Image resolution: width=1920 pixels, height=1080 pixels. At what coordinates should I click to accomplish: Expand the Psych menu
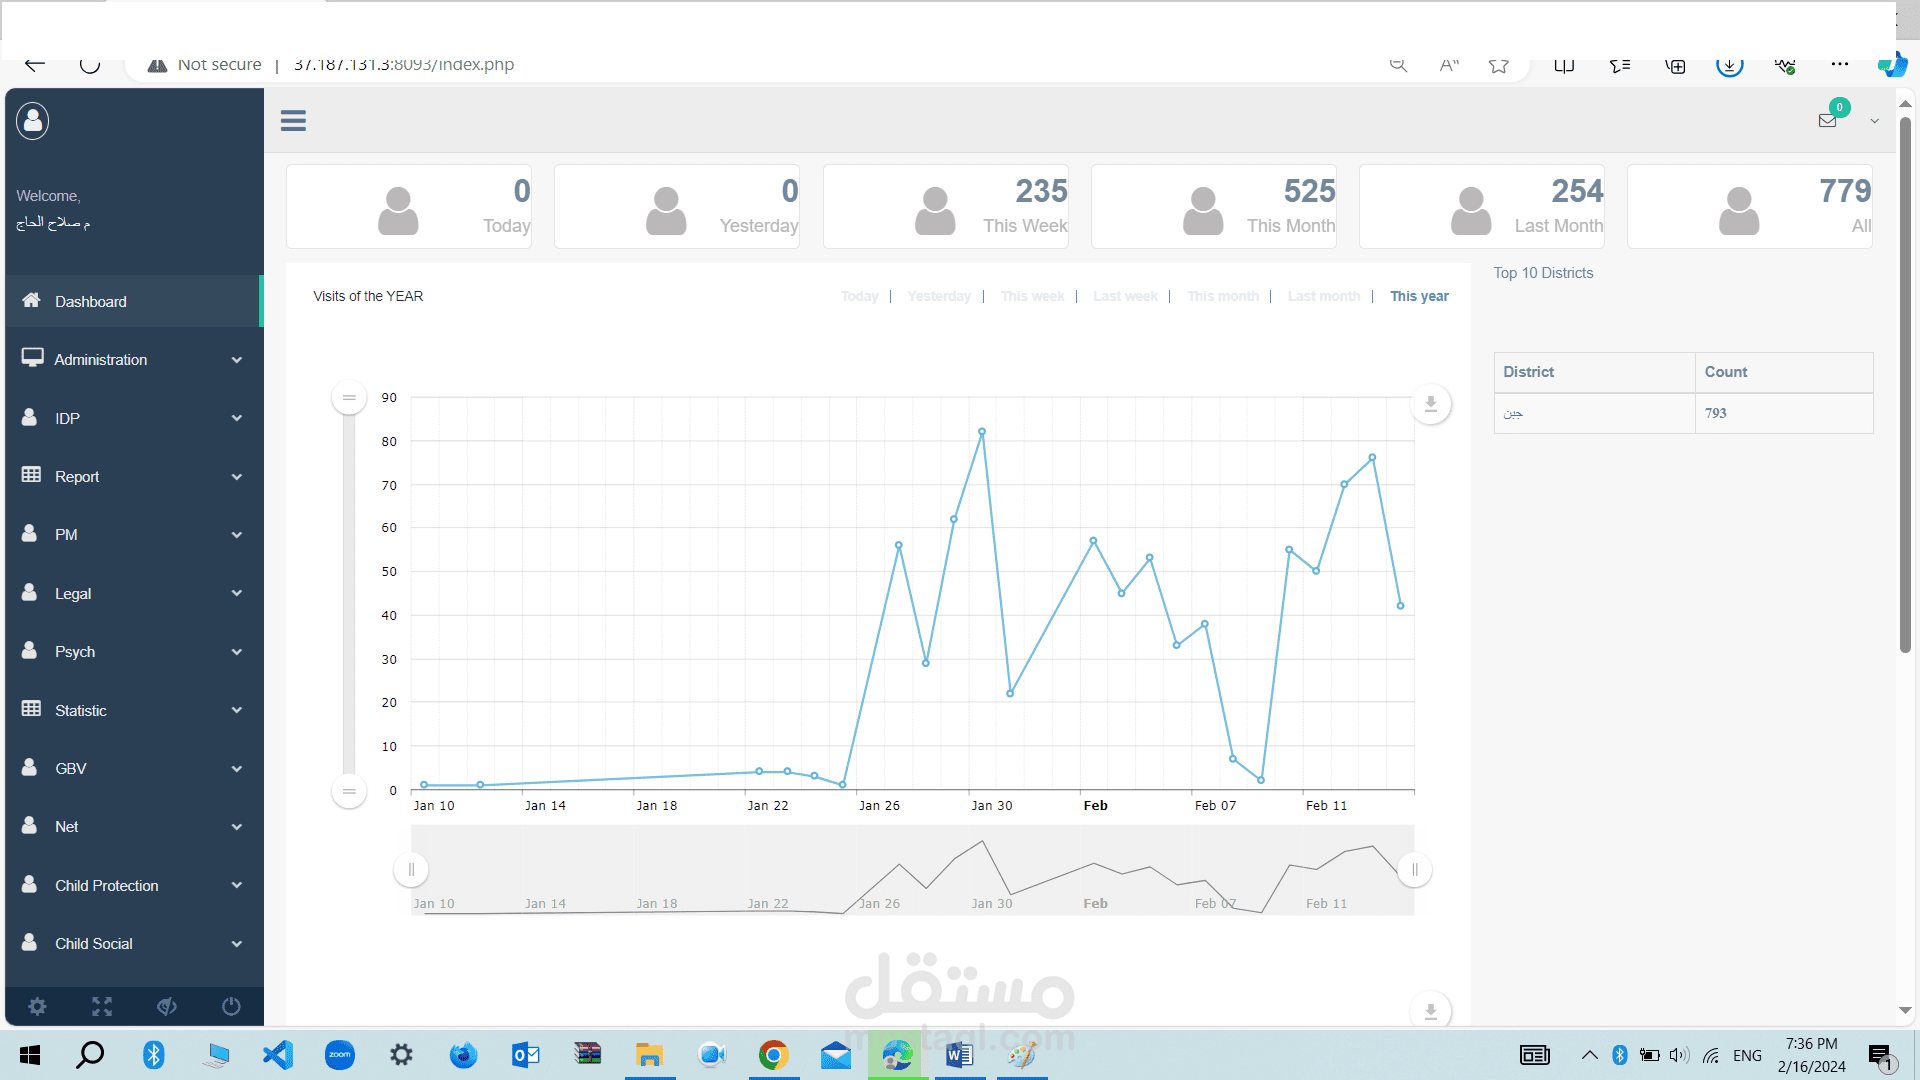(134, 652)
